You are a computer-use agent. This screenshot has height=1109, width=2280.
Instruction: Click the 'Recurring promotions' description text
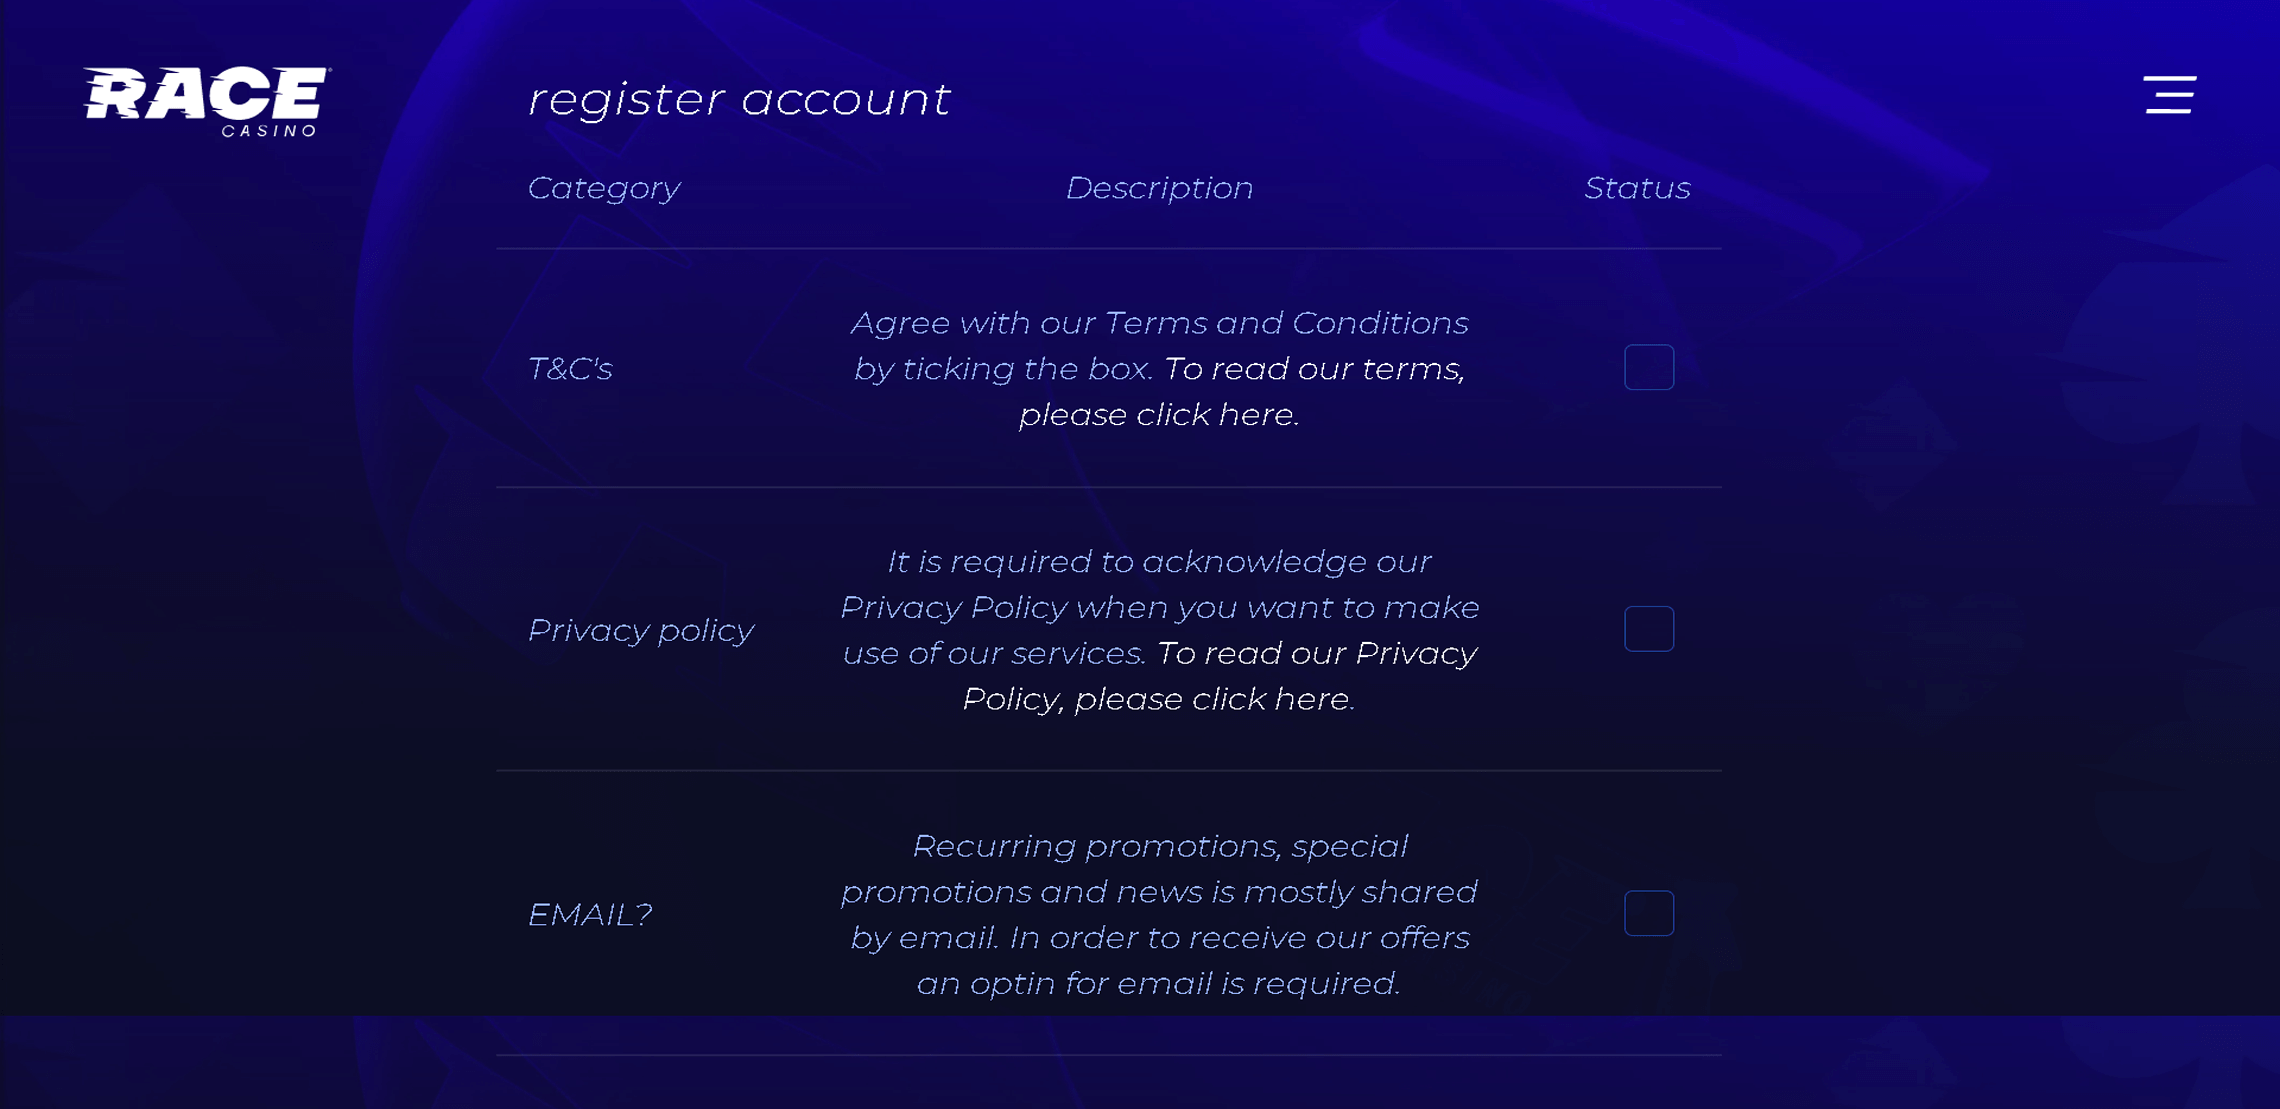point(1160,846)
